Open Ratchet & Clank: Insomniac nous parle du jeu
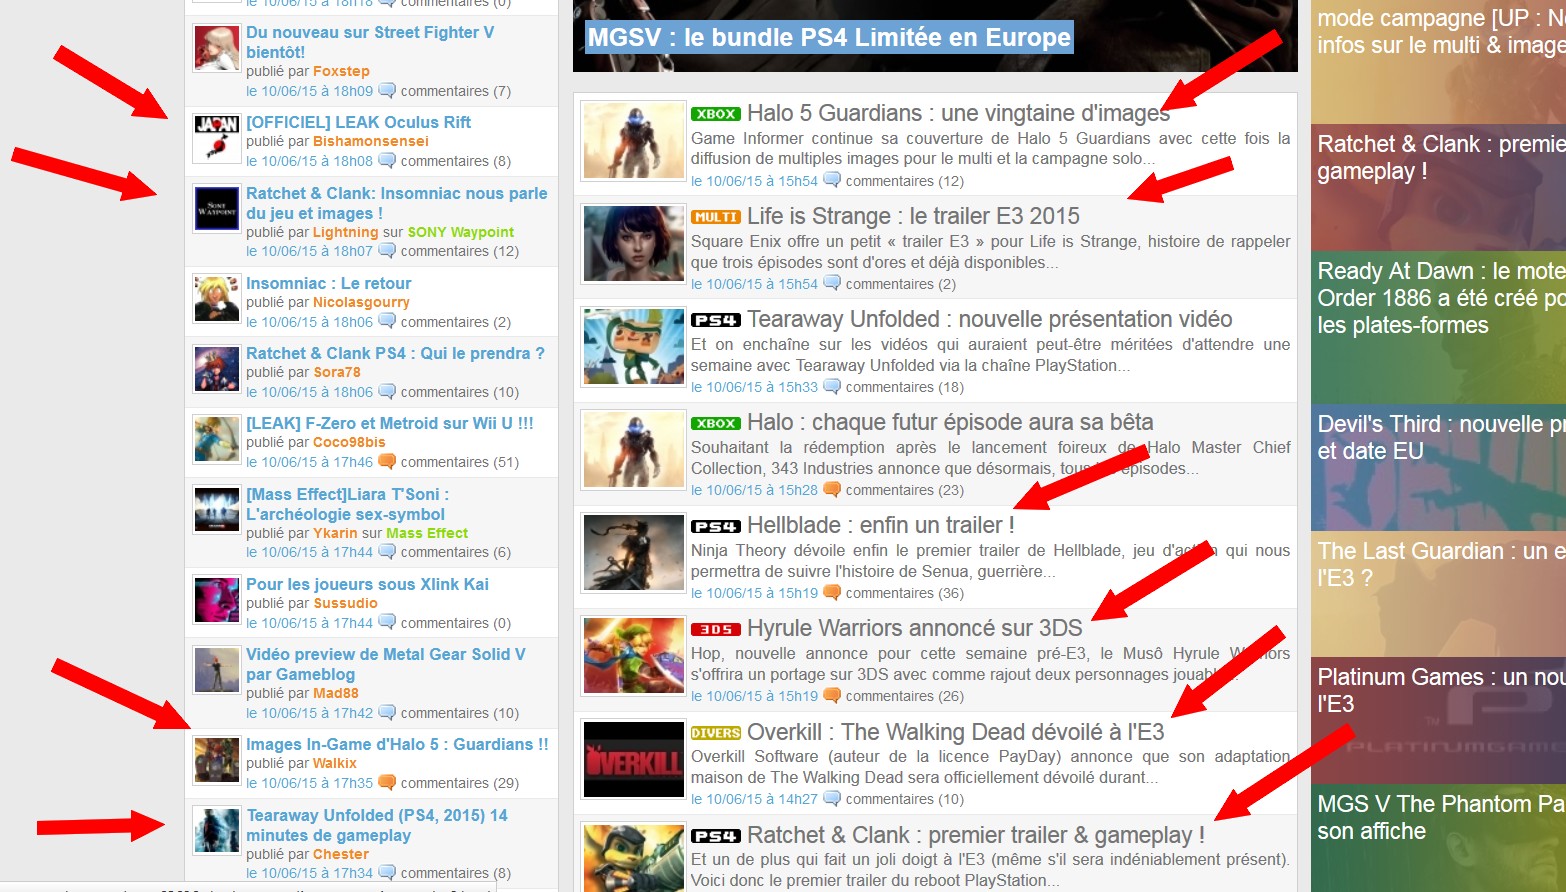The width and height of the screenshot is (1566, 892). pos(396,203)
